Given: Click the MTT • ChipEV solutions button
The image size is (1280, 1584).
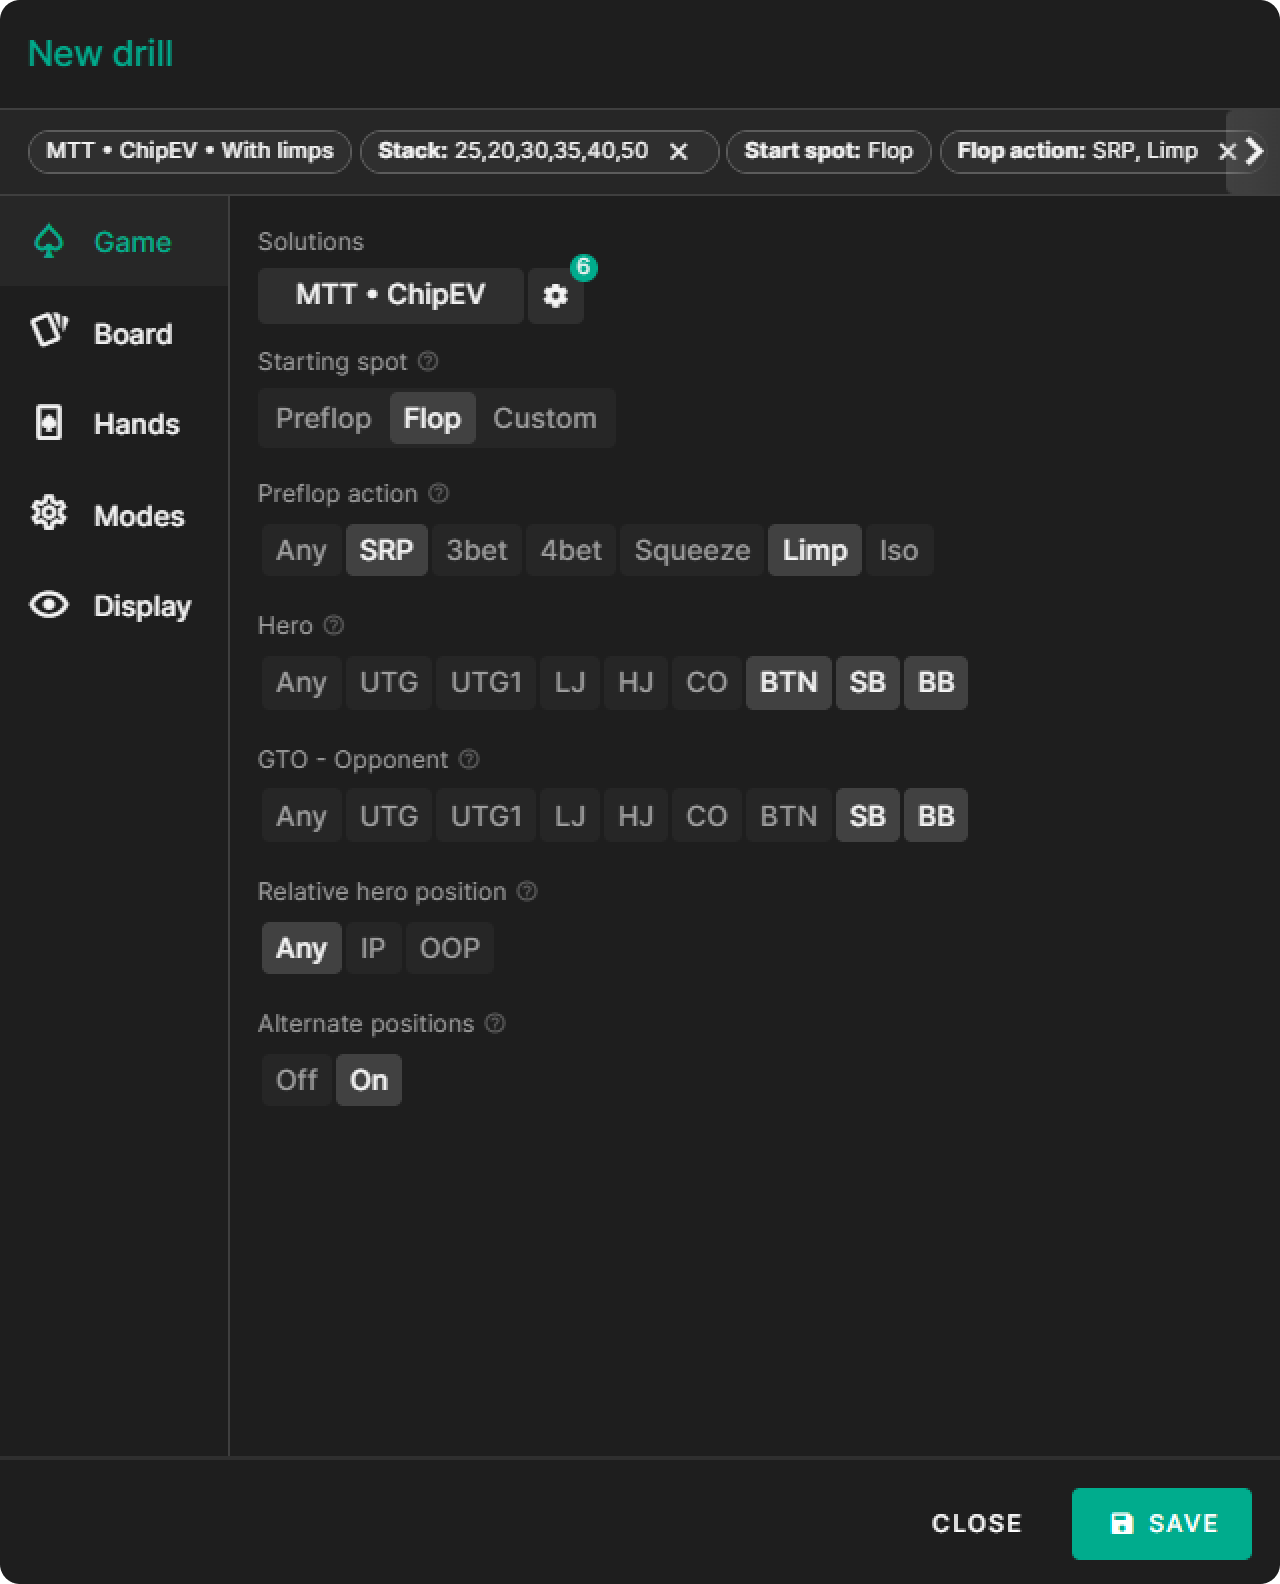Looking at the screenshot, I should (390, 296).
